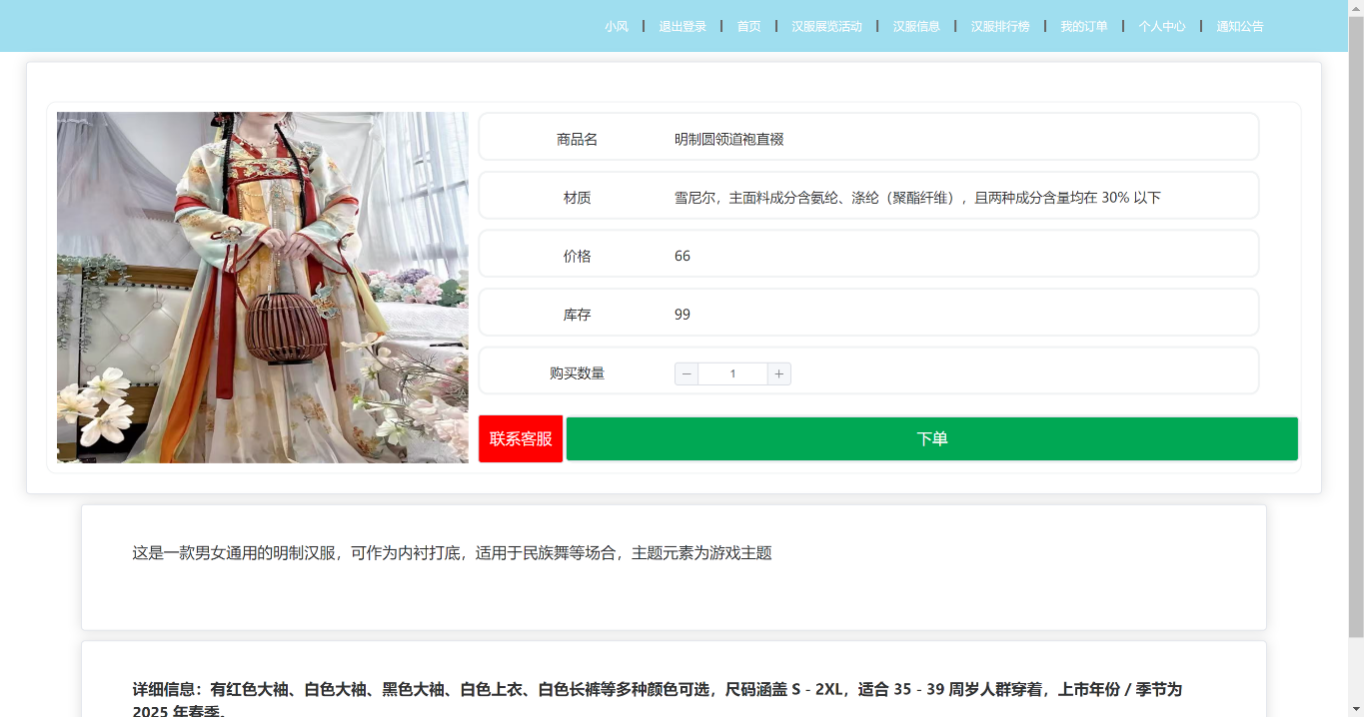
Task: Click the price value 66
Action: click(x=682, y=256)
